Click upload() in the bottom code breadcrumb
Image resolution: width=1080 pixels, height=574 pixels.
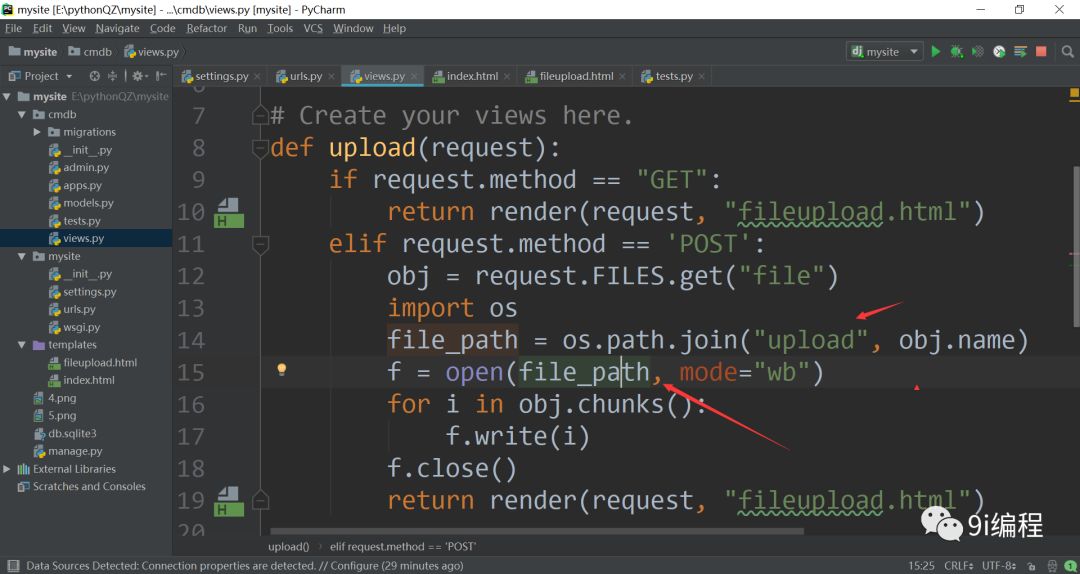click(289, 546)
